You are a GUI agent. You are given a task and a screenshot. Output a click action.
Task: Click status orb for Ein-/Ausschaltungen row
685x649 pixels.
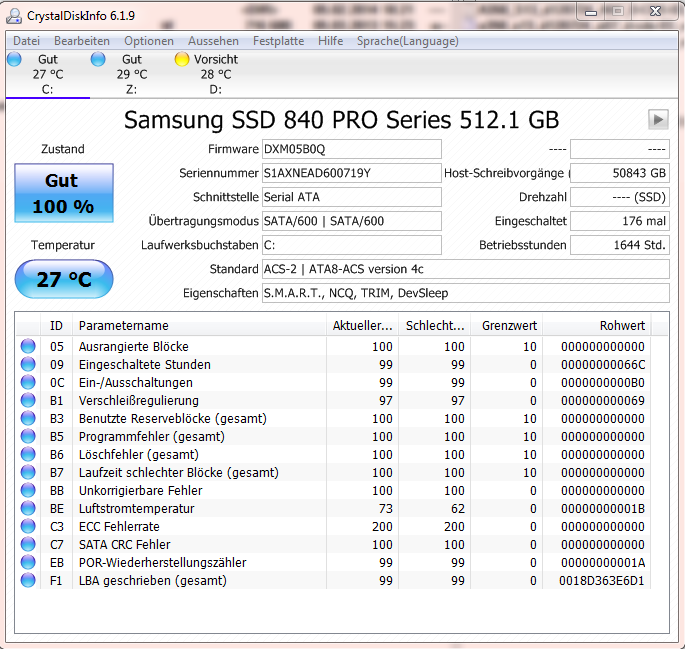(x=28, y=382)
